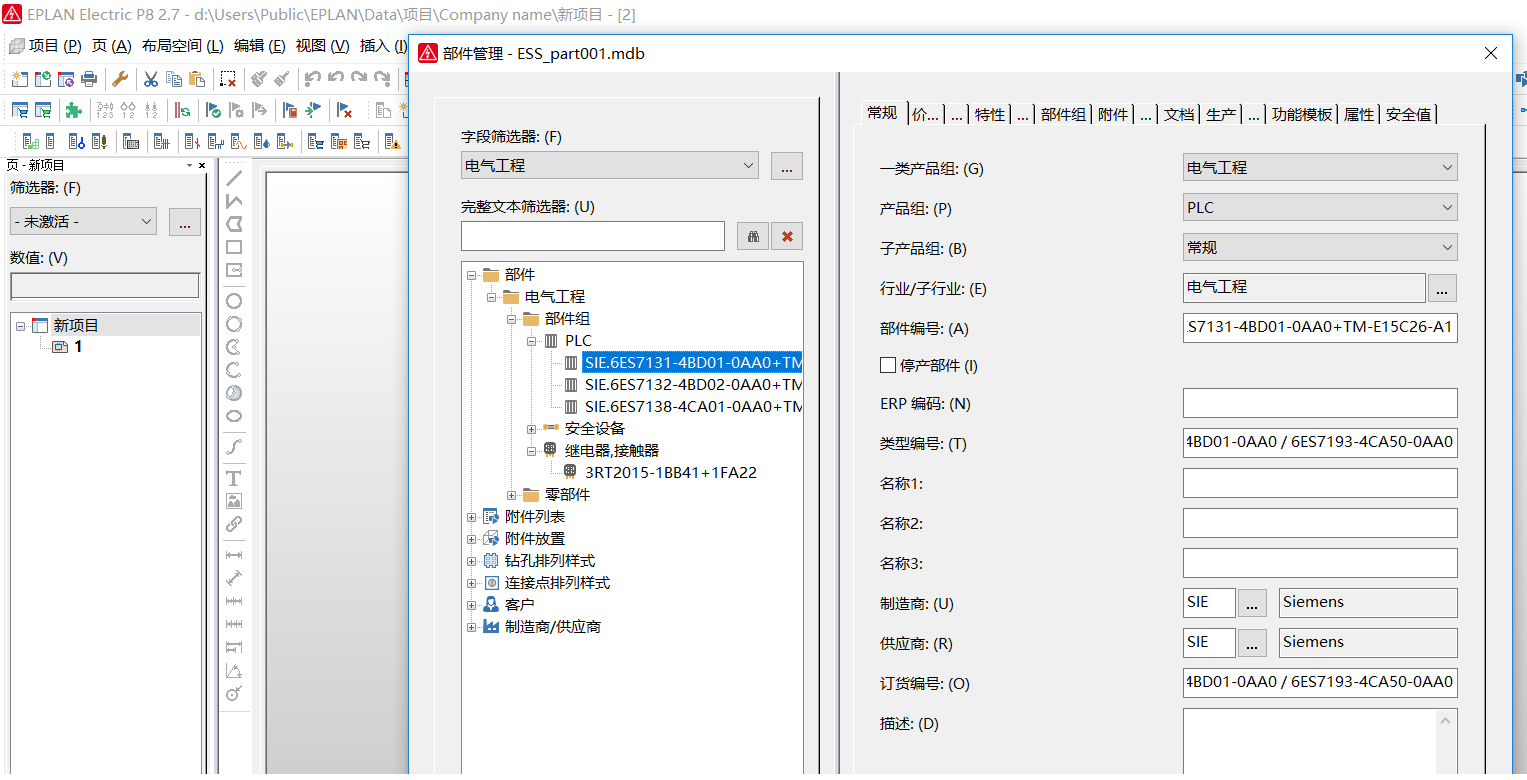Screen dimensions: 1527x780
Task: Click the green puzzle piece icon
Action: 73,110
